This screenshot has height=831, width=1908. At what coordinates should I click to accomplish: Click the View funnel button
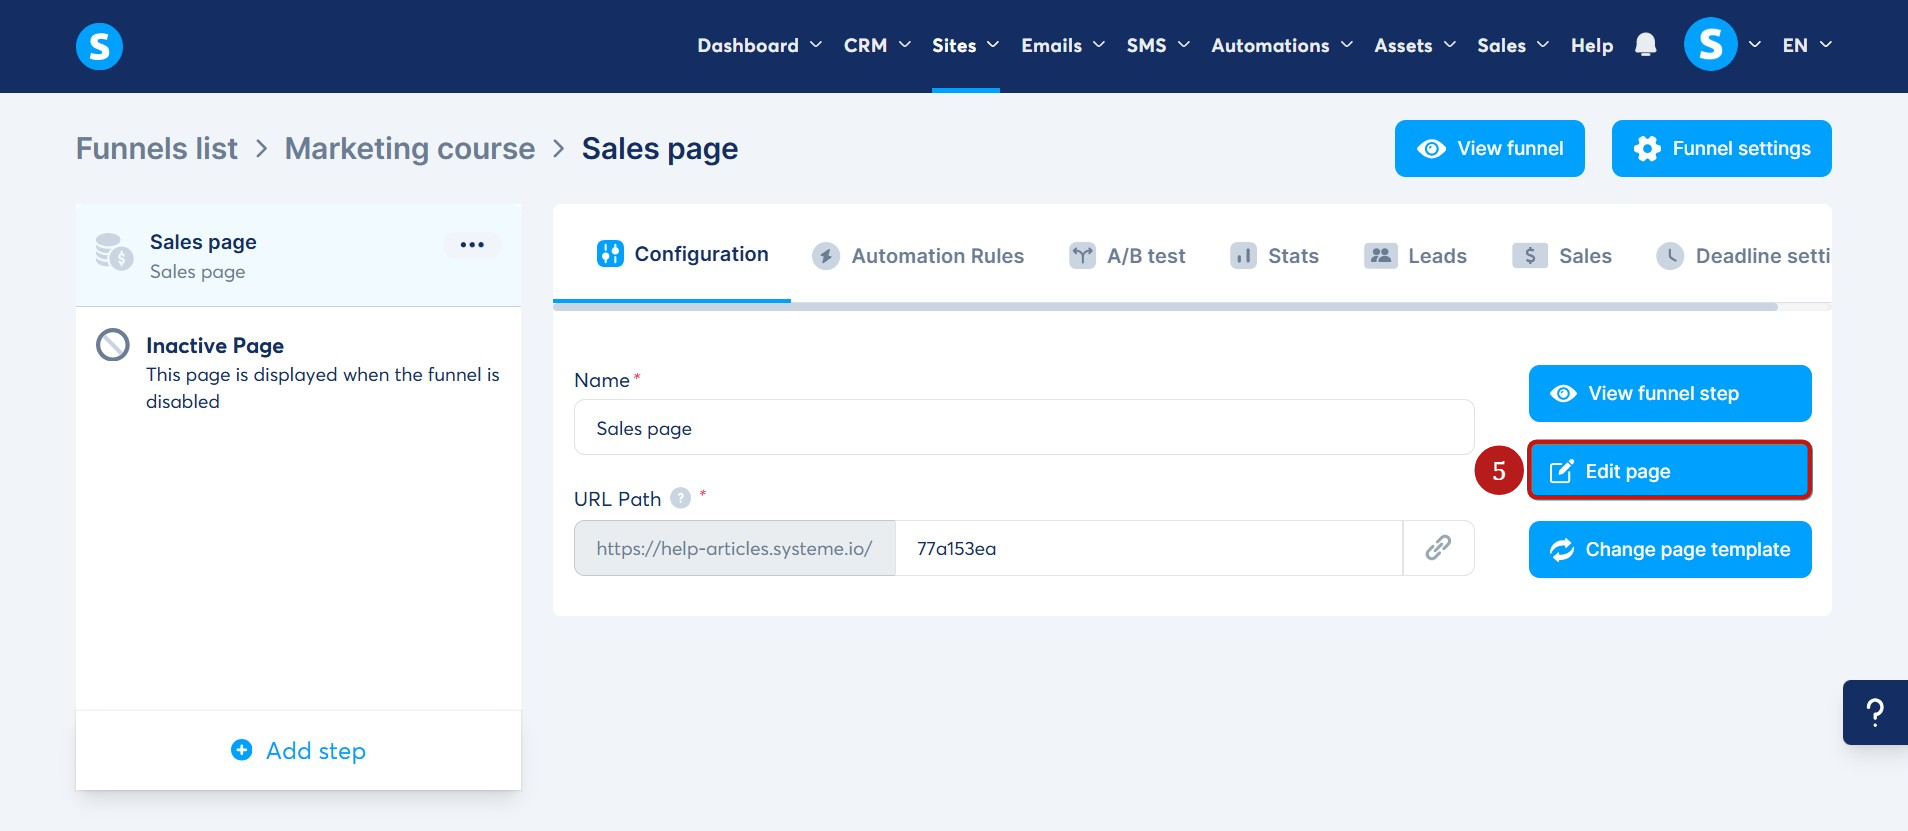click(x=1490, y=148)
